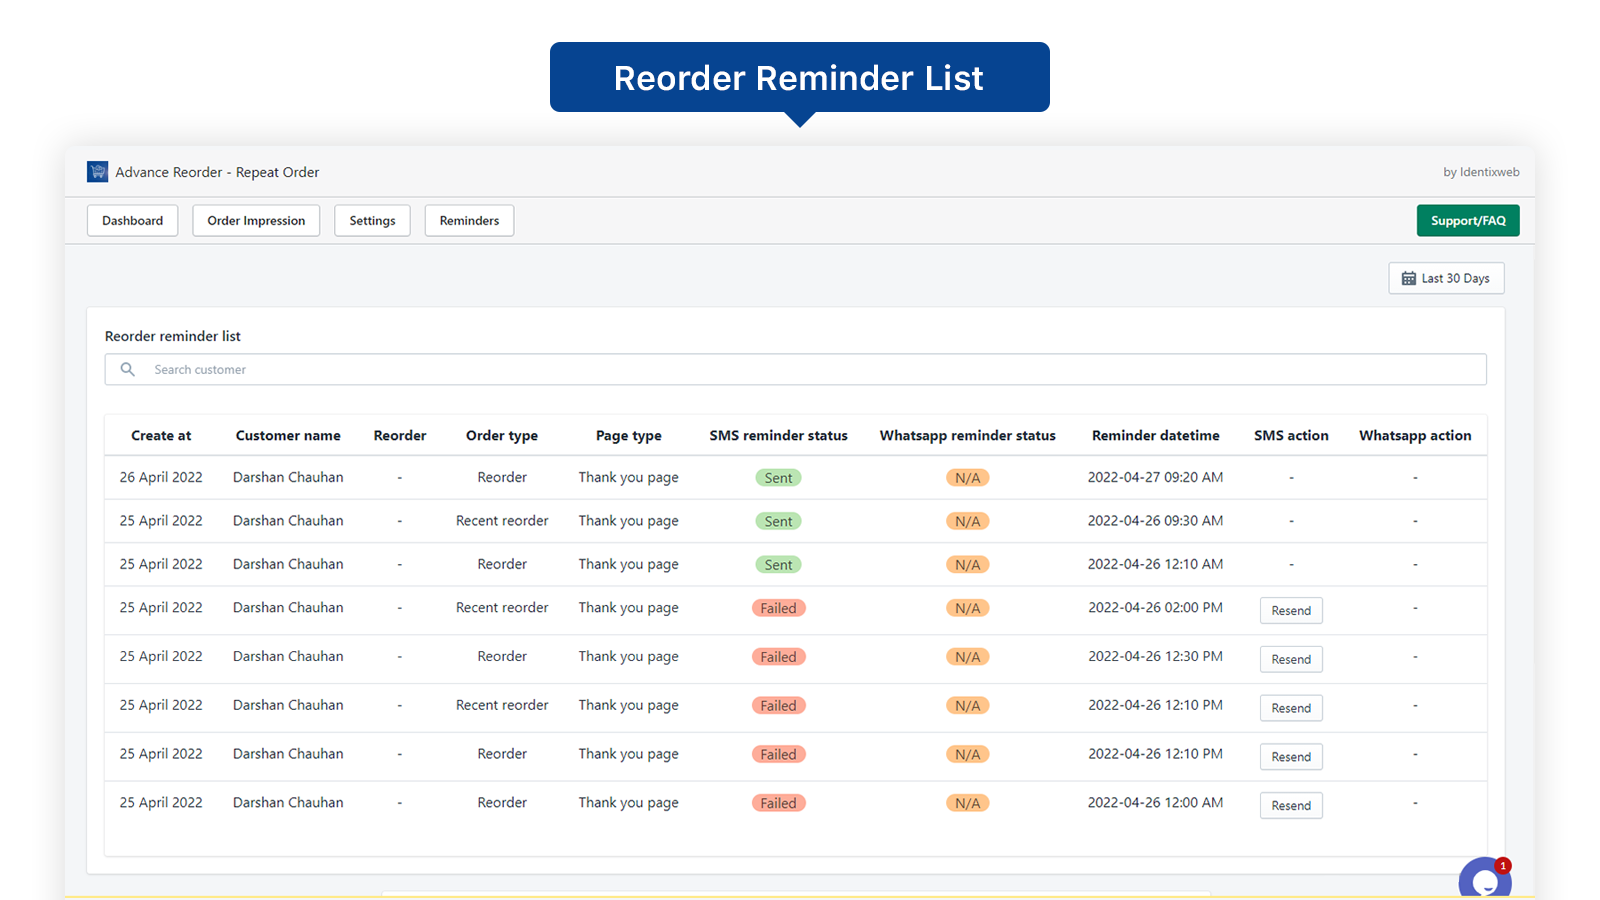Click the Whatsapp action column header
The width and height of the screenshot is (1600, 900).
tap(1415, 436)
